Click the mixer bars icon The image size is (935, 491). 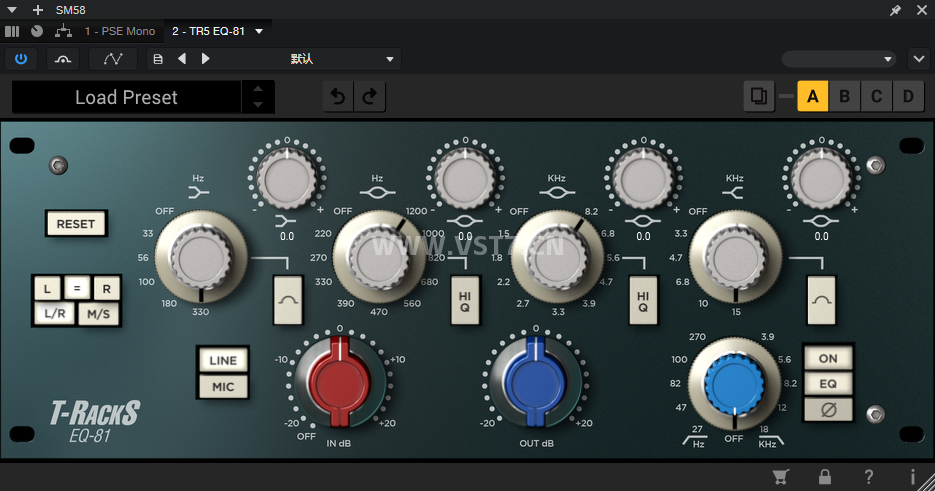(12, 31)
